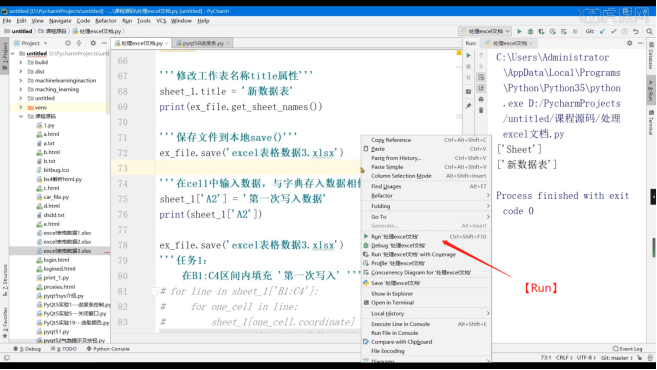Hide the Run panel with the minimize icon
The image size is (657, 370).
click(x=640, y=43)
